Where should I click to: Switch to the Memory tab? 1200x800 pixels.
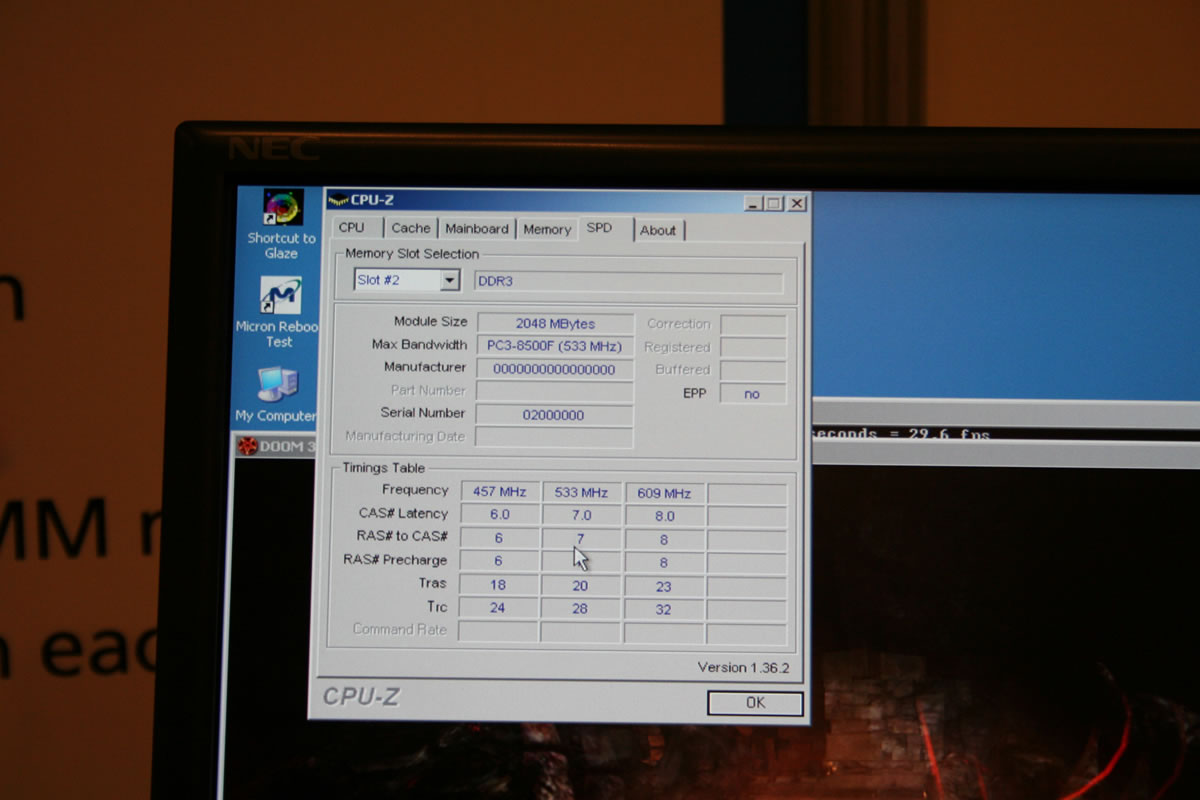[x=547, y=229]
